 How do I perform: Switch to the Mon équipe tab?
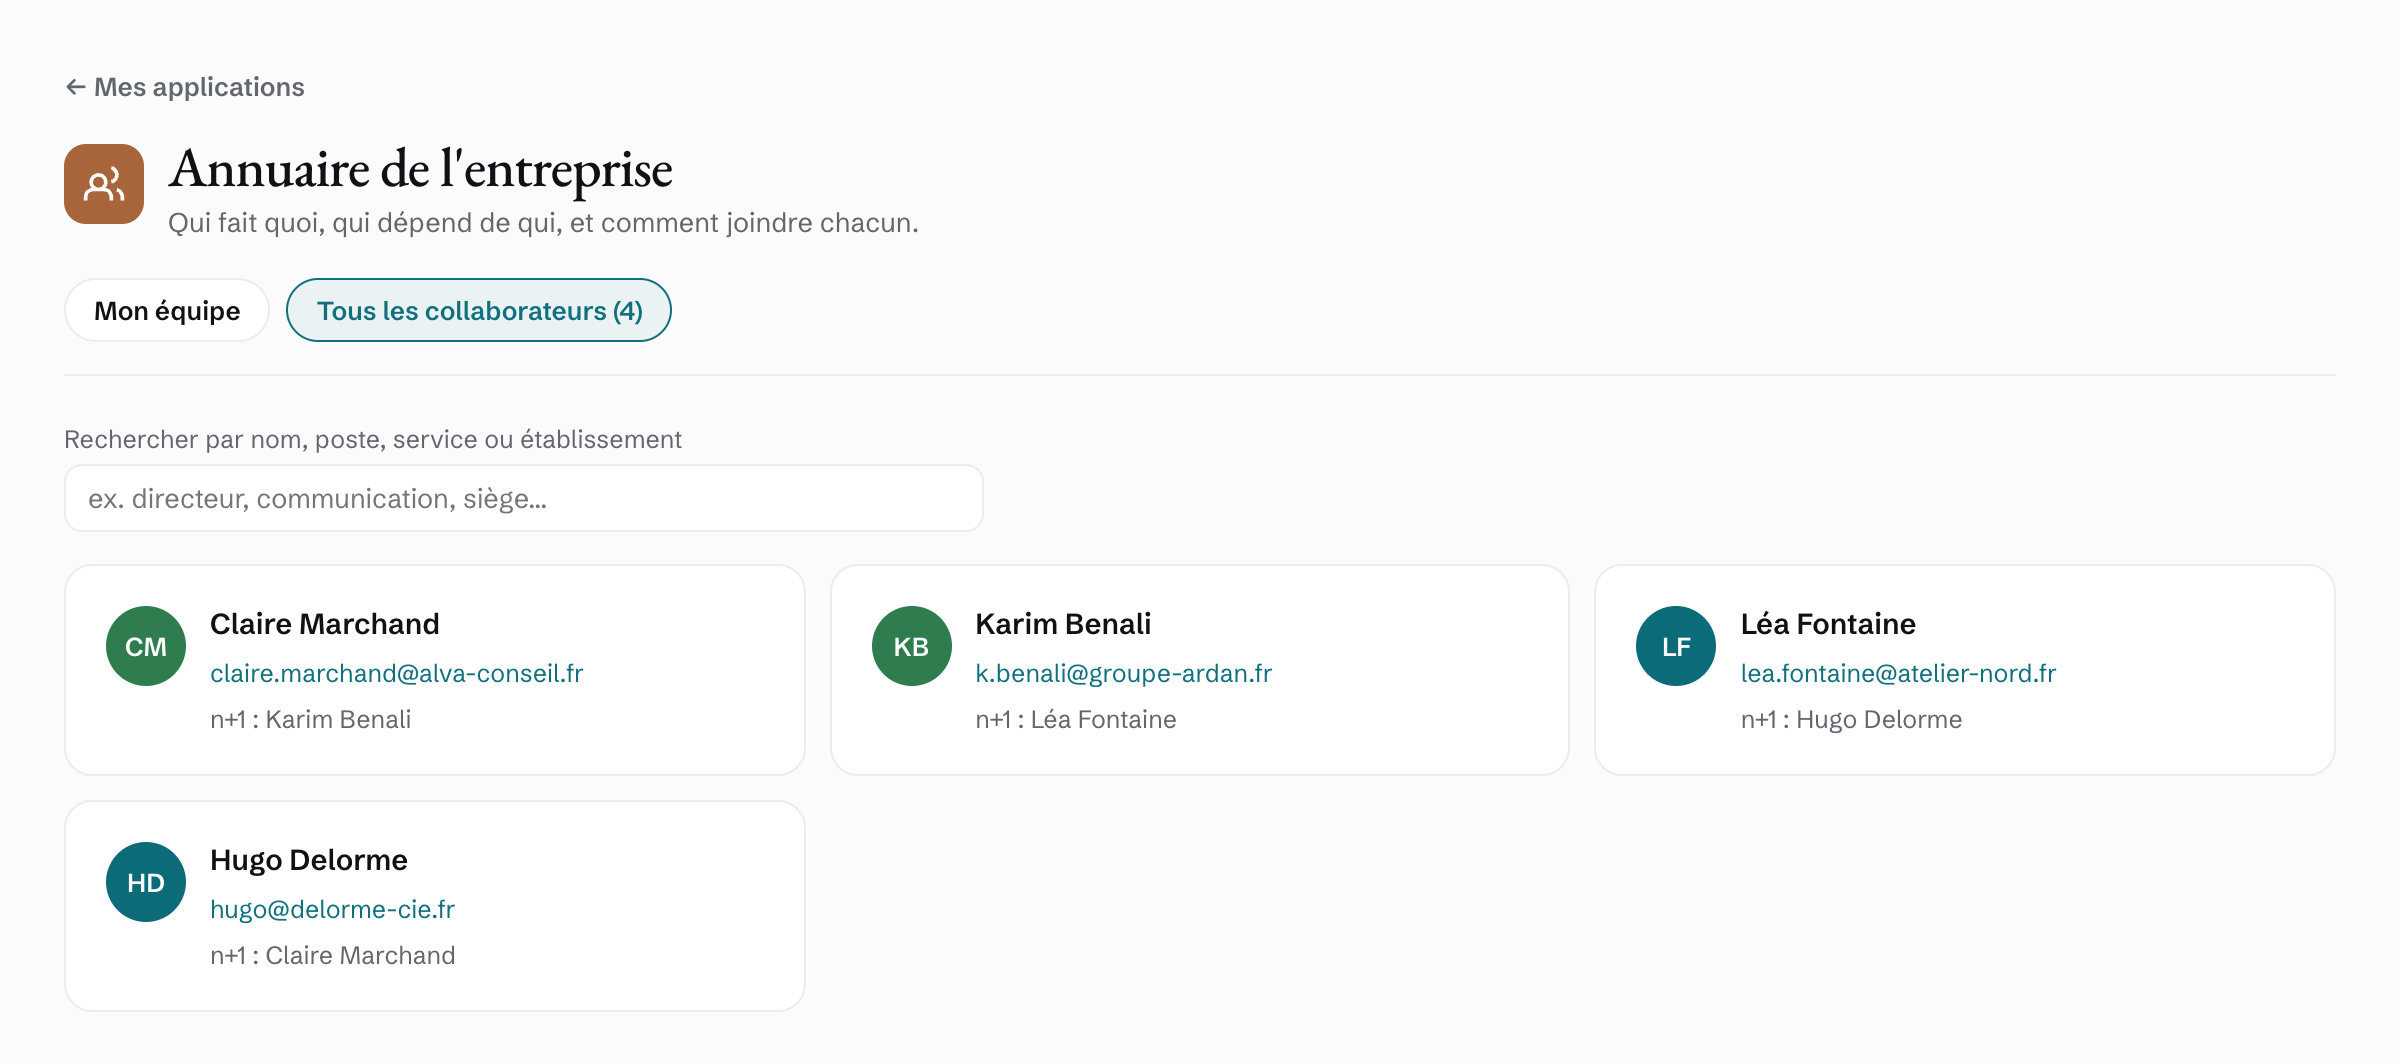click(167, 310)
